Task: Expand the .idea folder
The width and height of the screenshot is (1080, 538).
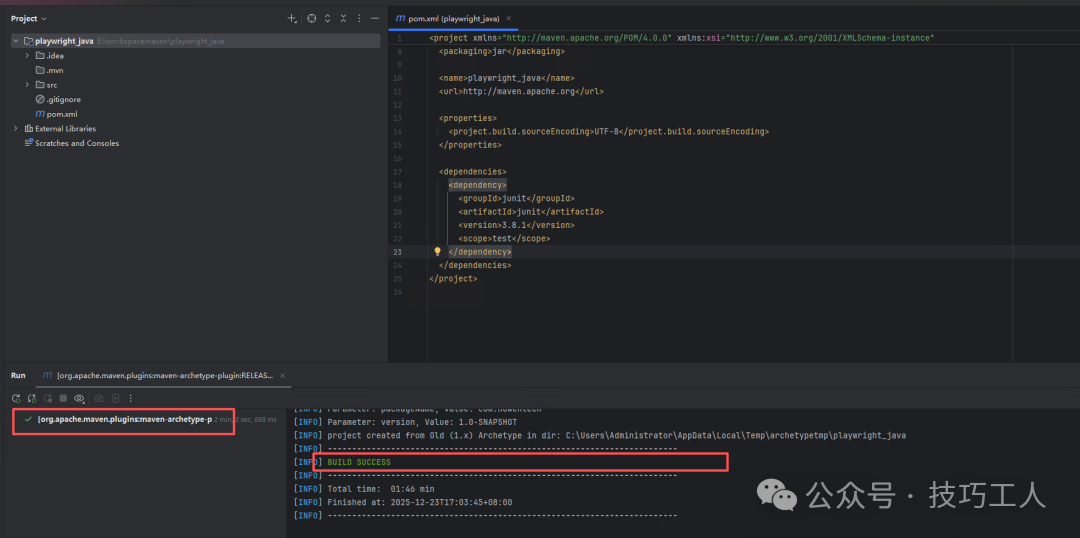Action: [27, 56]
